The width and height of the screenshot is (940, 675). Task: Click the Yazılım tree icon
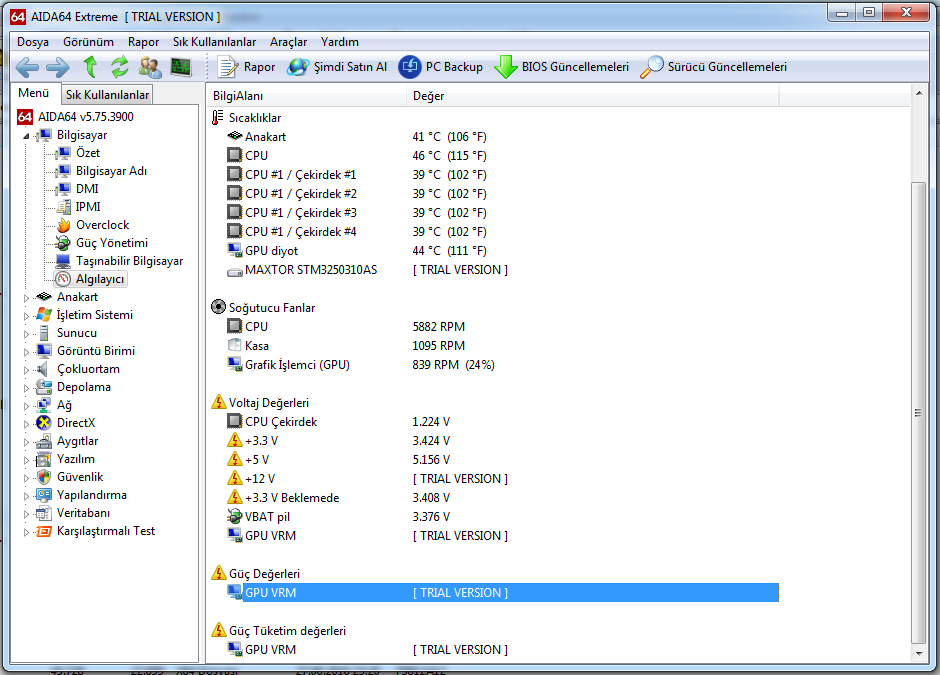(x=44, y=460)
